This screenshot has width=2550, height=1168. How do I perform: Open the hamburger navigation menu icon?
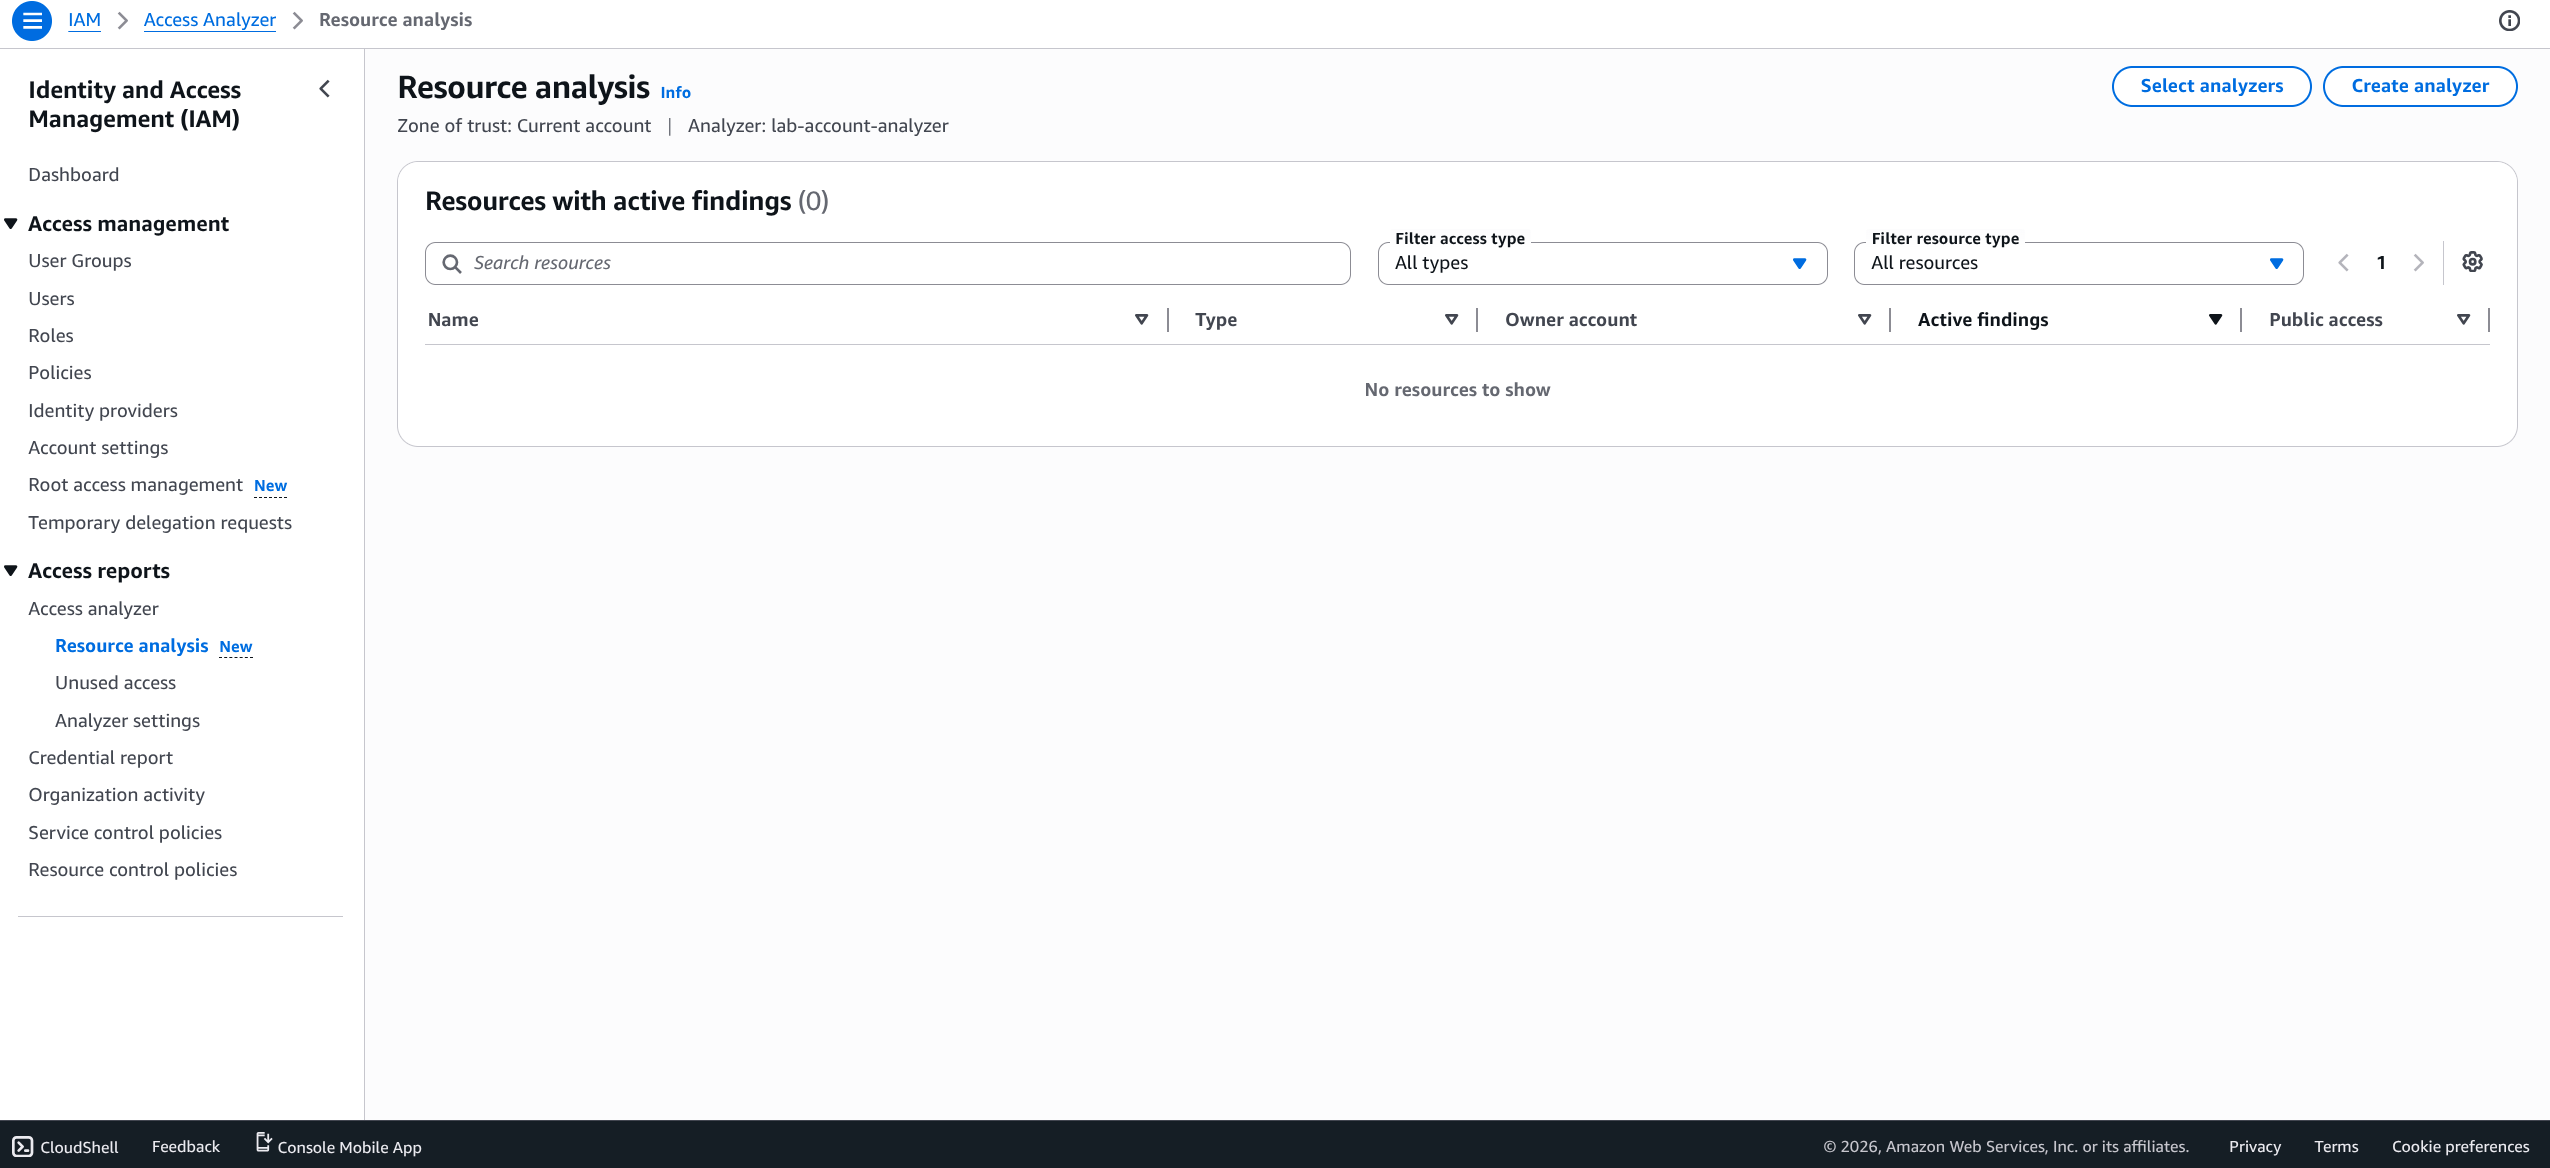tap(32, 20)
